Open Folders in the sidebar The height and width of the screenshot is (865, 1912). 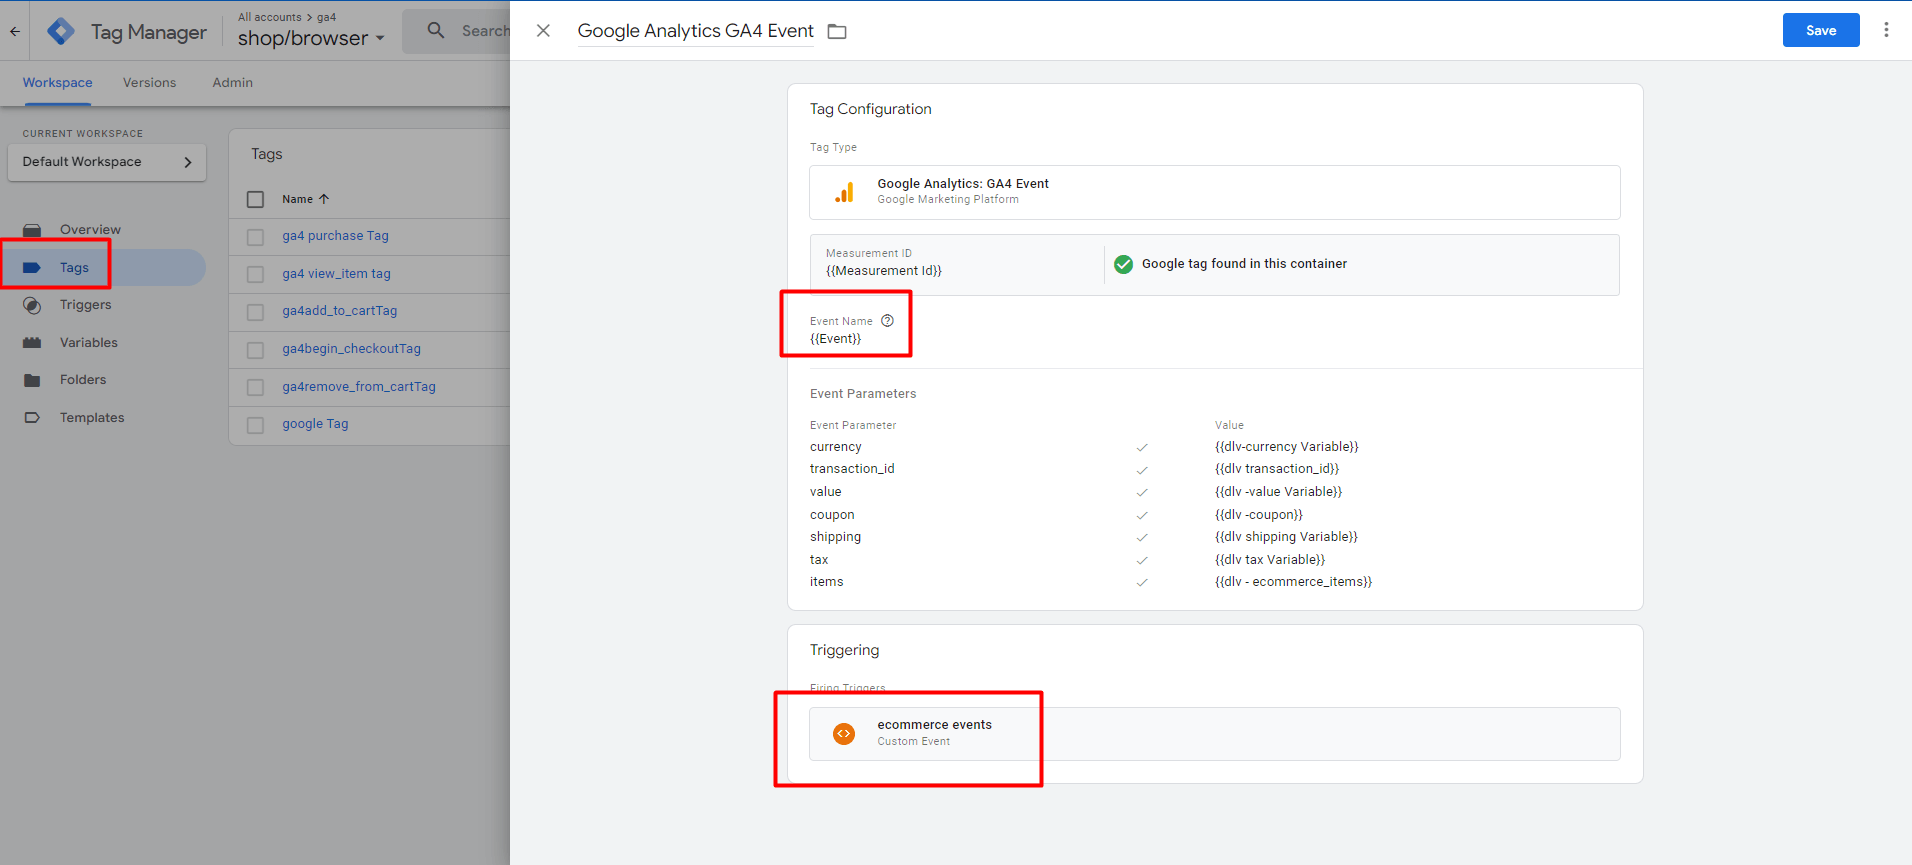83,380
